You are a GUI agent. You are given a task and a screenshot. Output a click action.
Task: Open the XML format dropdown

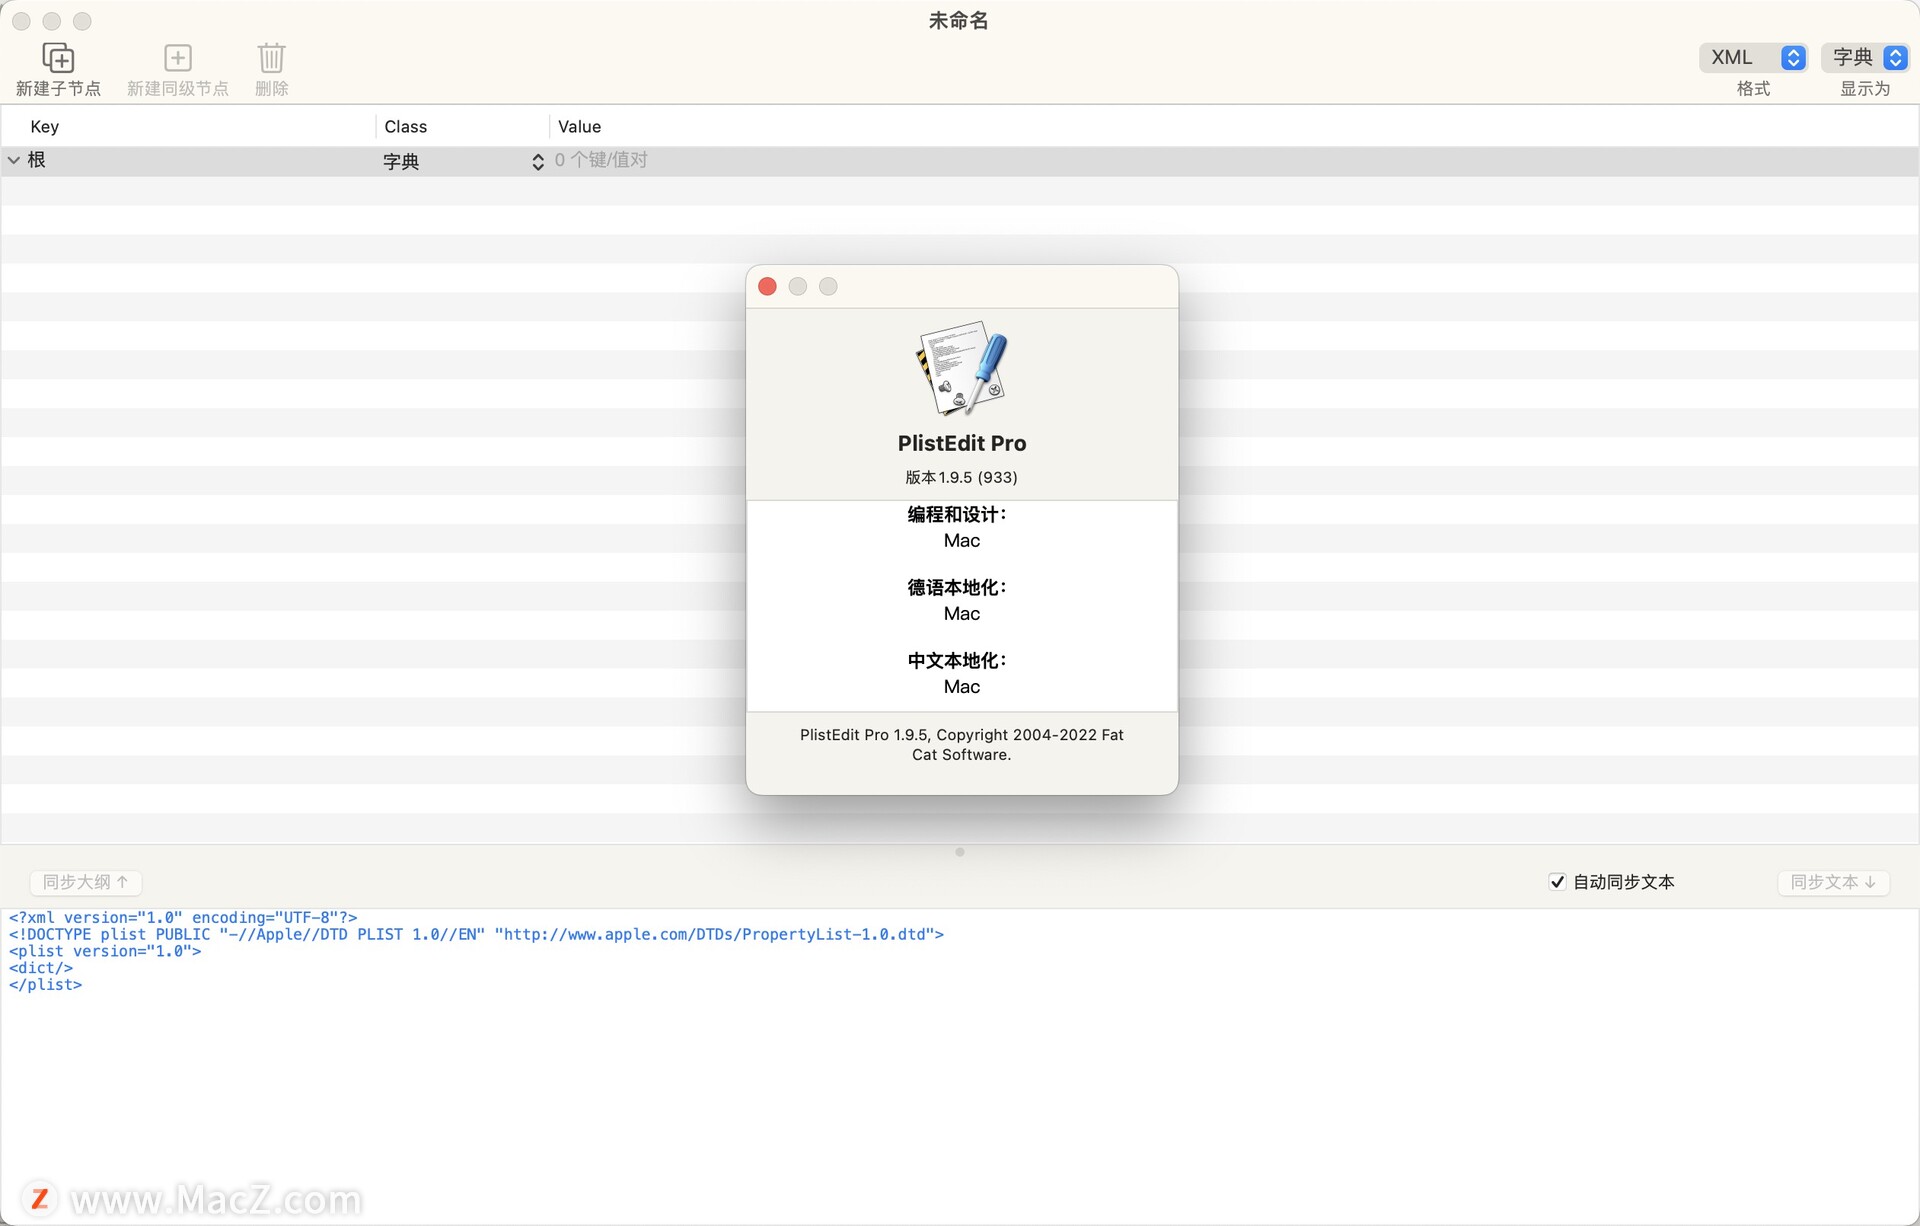coord(1754,58)
